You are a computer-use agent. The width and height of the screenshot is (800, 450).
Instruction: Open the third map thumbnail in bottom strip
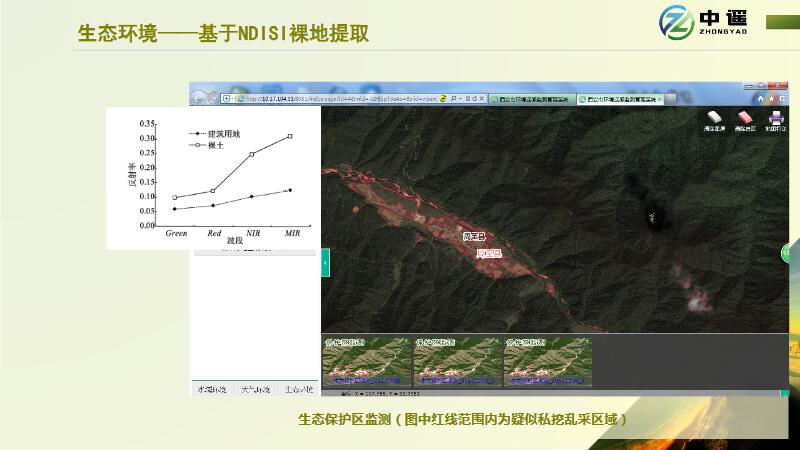pos(546,361)
